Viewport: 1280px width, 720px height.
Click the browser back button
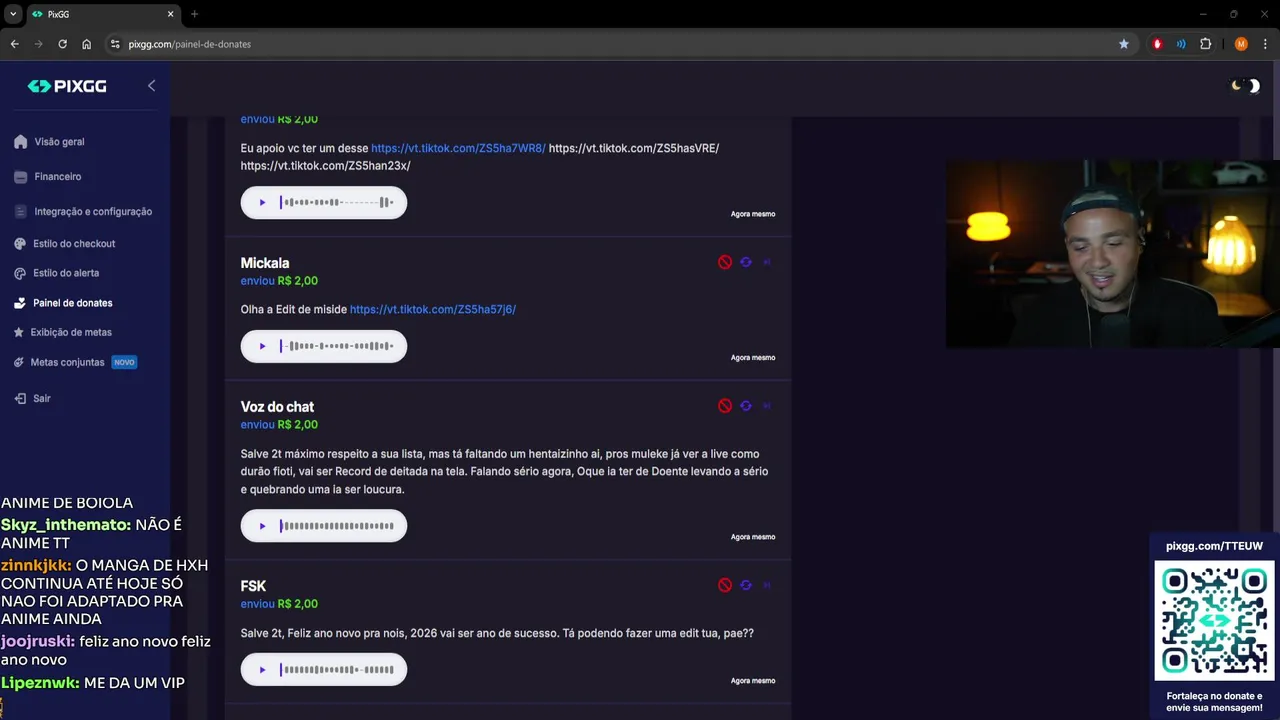click(x=14, y=44)
